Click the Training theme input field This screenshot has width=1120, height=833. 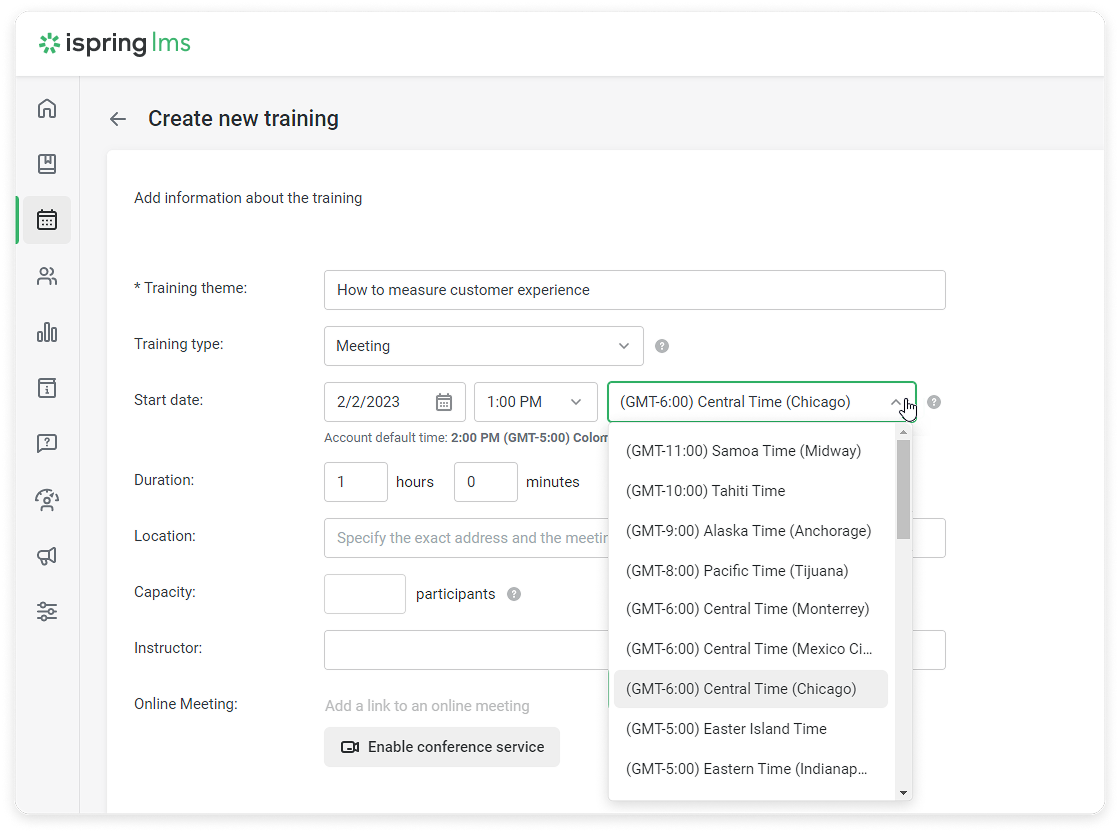634,290
